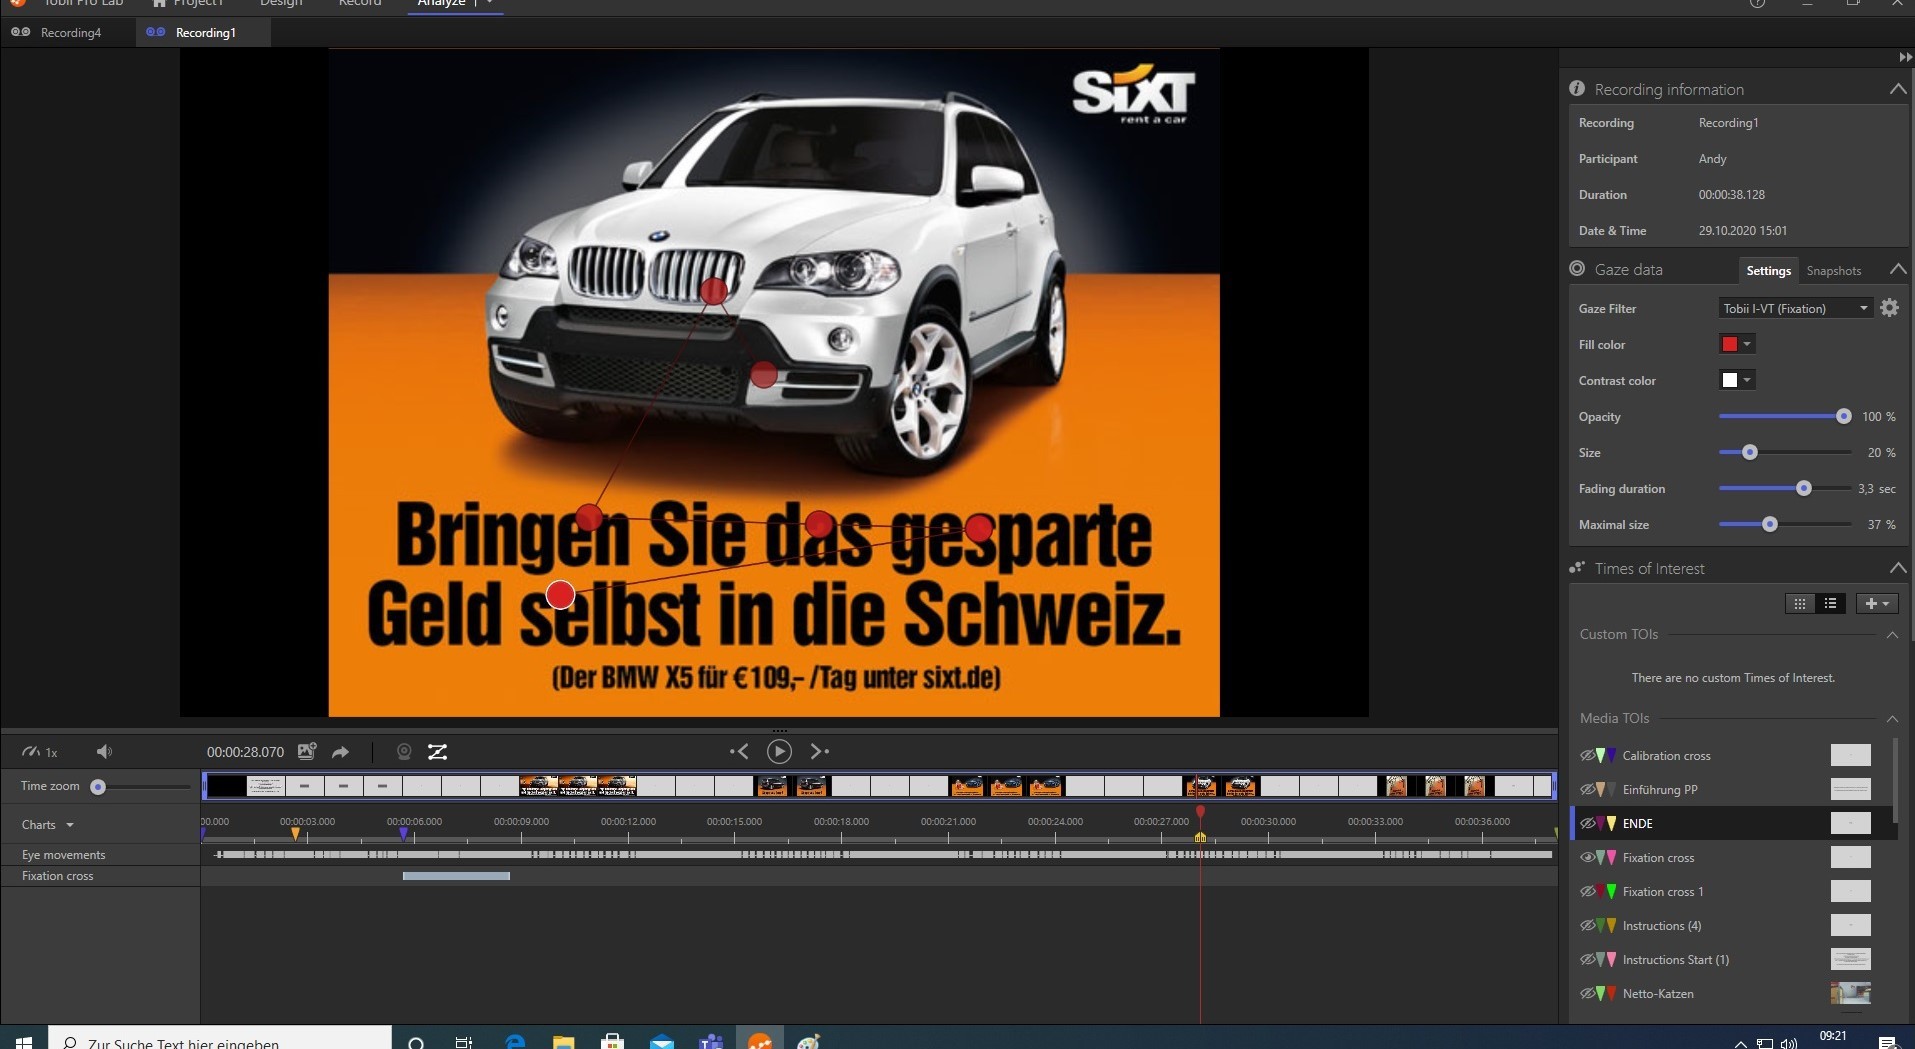Open the Record menu tab
The height and width of the screenshot is (1049, 1915).
[360, 4]
